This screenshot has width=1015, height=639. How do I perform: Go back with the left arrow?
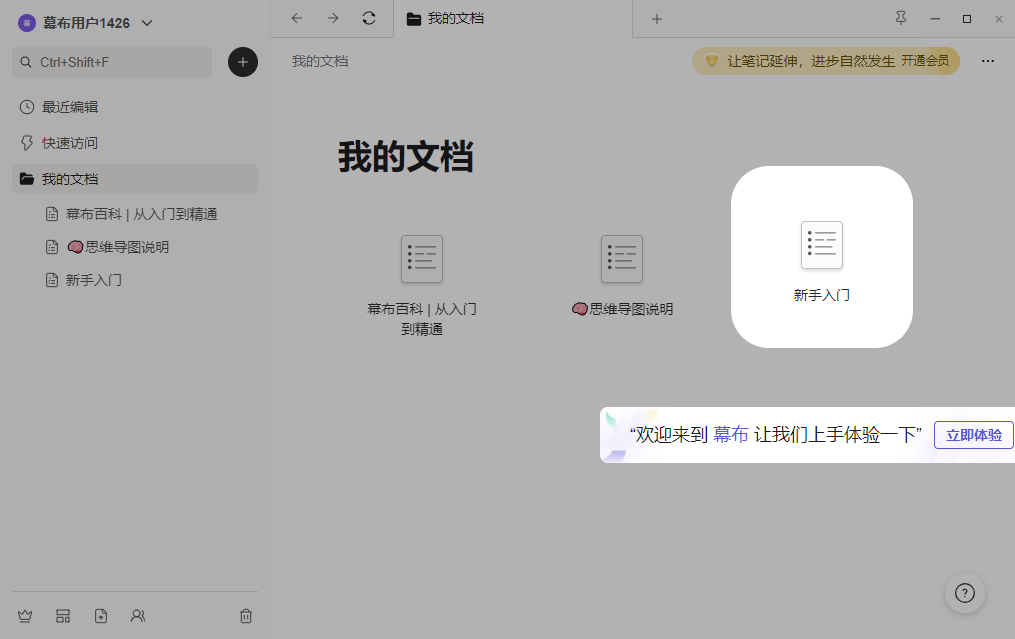pyautogui.click(x=296, y=18)
